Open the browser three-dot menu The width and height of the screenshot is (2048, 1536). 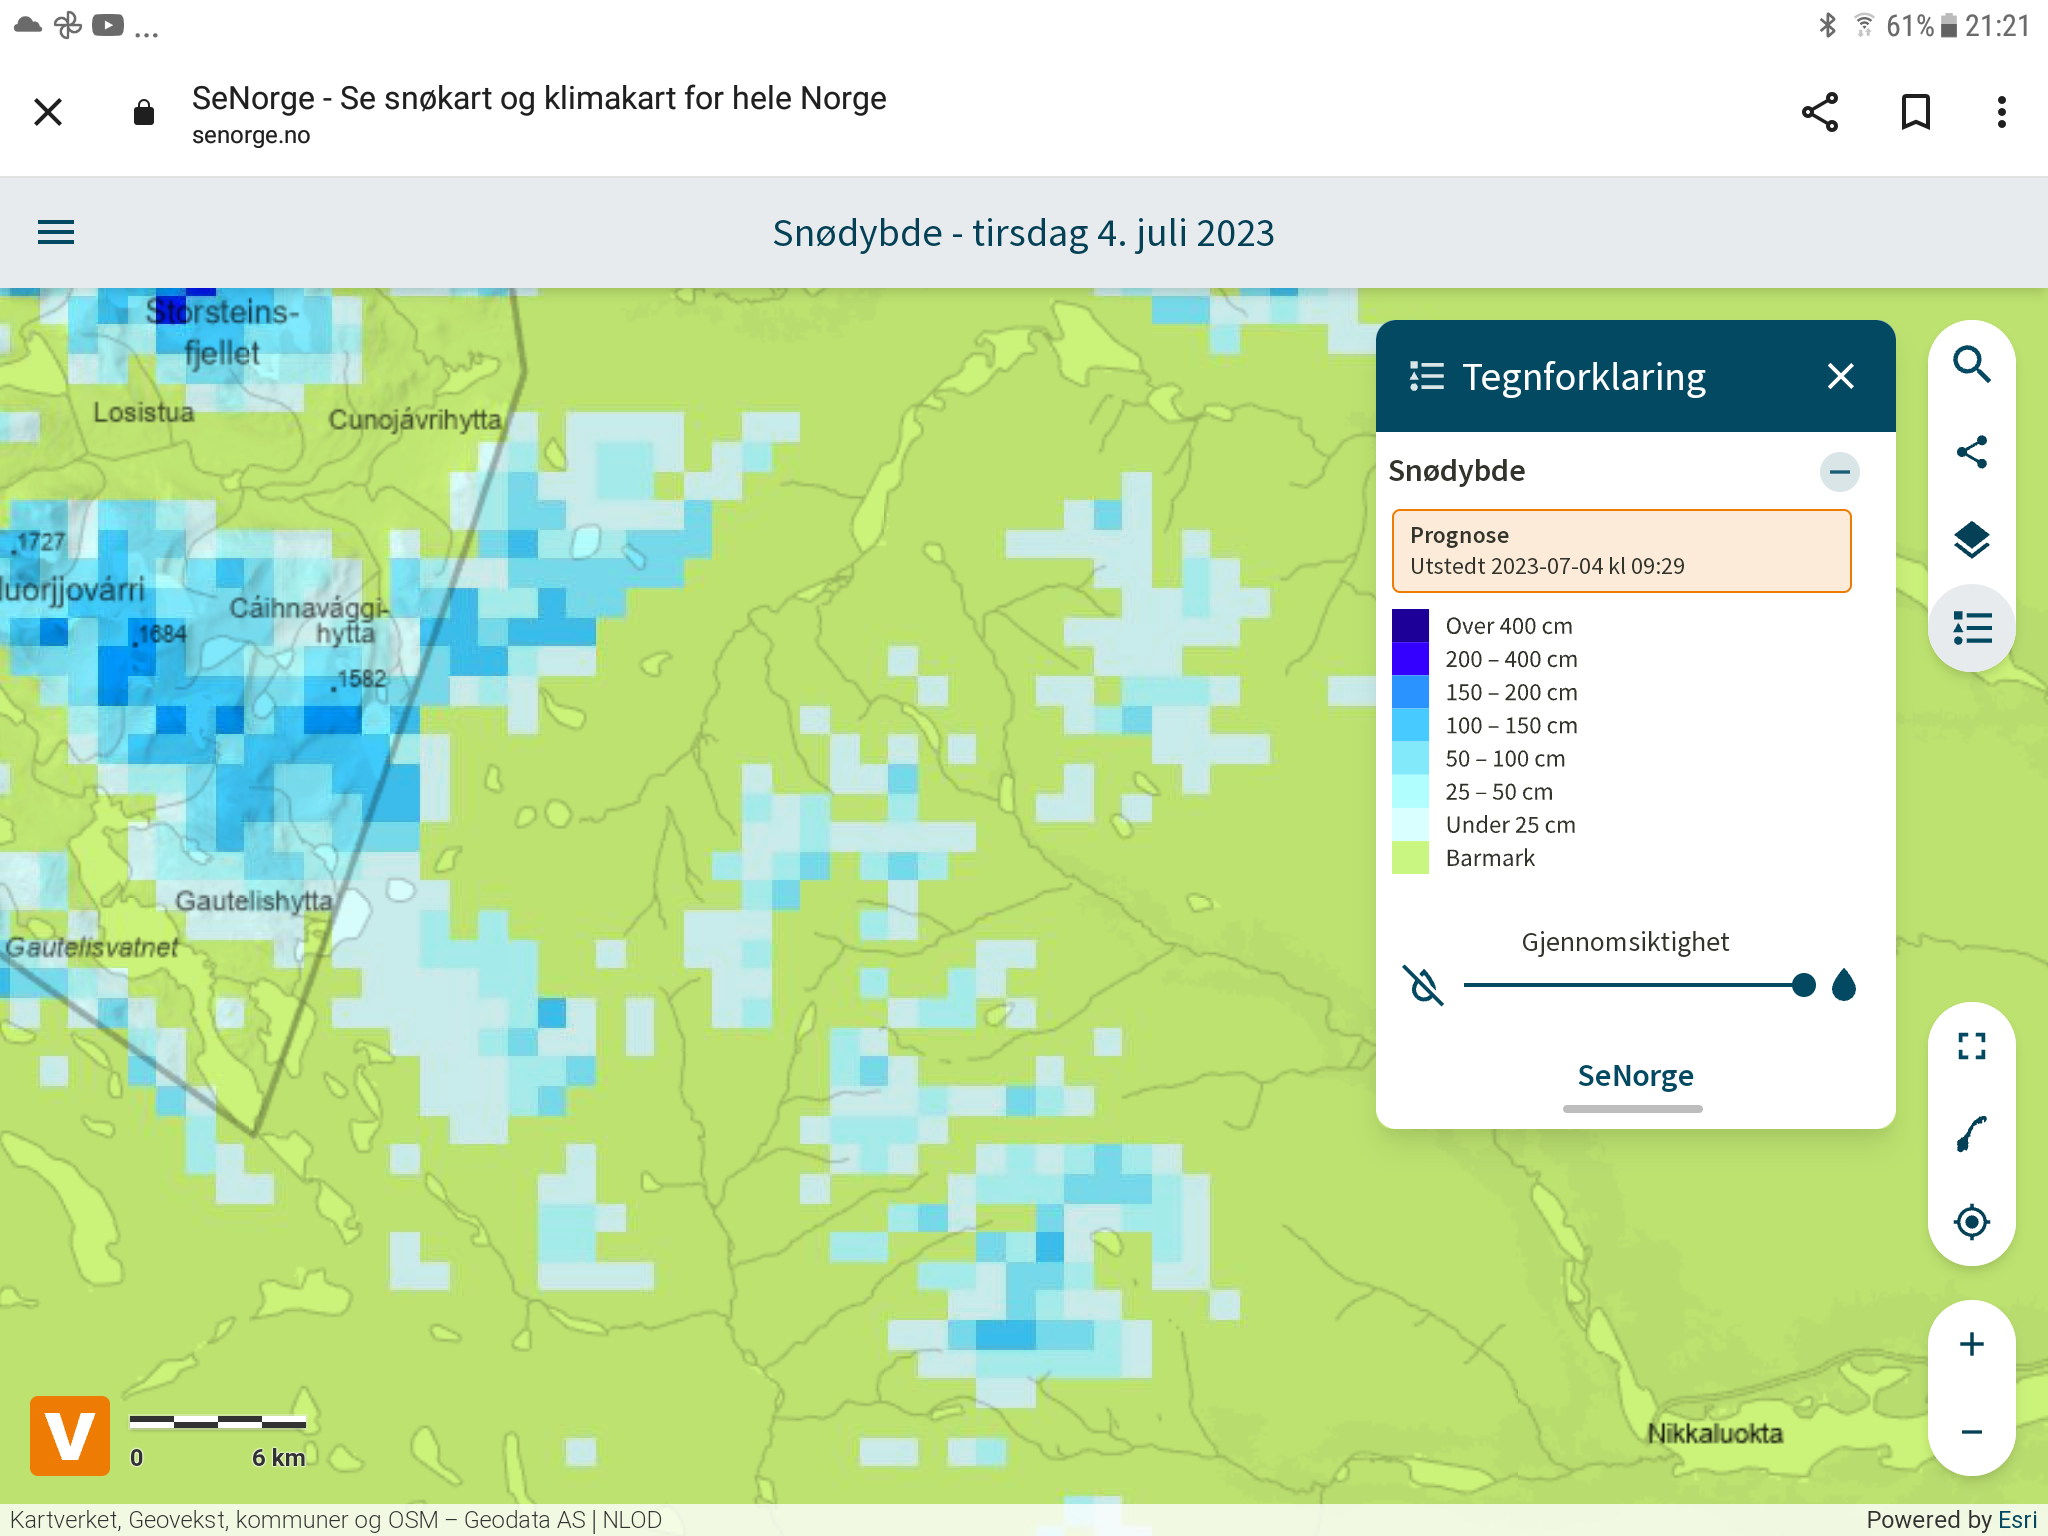pos(2001,112)
